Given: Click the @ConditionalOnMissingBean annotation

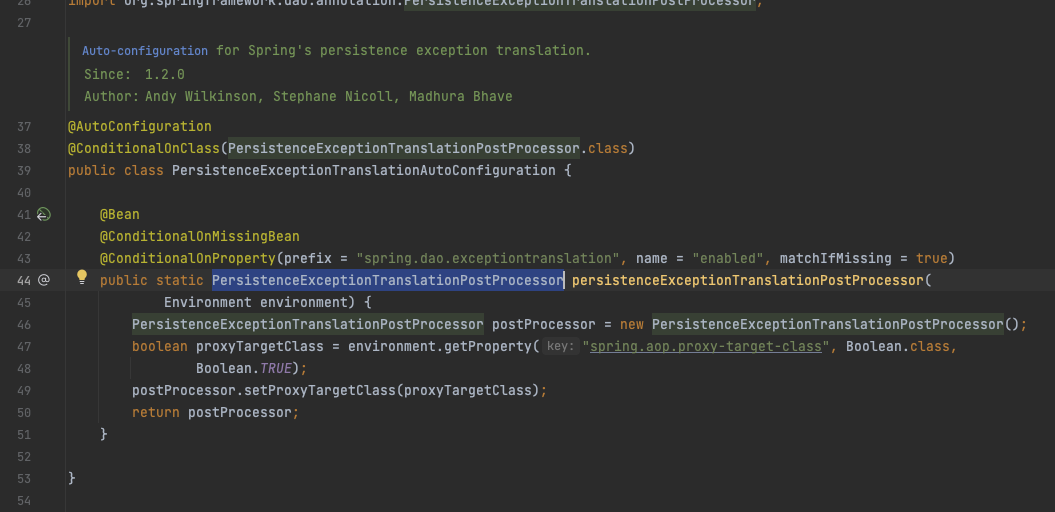Looking at the screenshot, I should 200,237.
